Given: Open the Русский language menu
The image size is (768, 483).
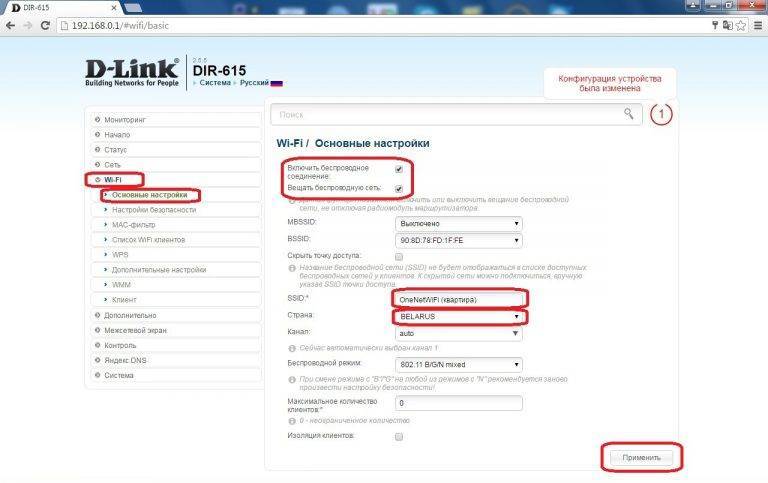Looking at the screenshot, I should (x=254, y=83).
